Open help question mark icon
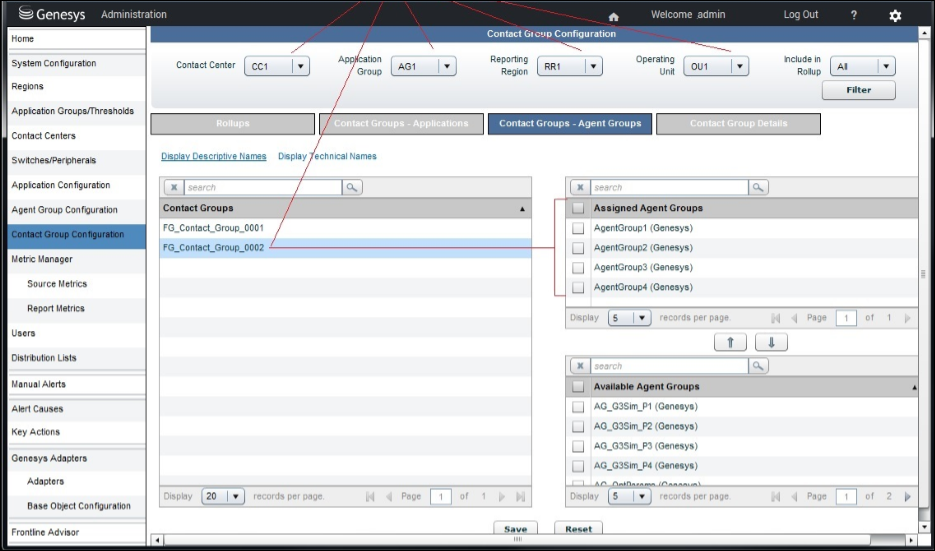The image size is (935, 551). pyautogui.click(x=854, y=16)
